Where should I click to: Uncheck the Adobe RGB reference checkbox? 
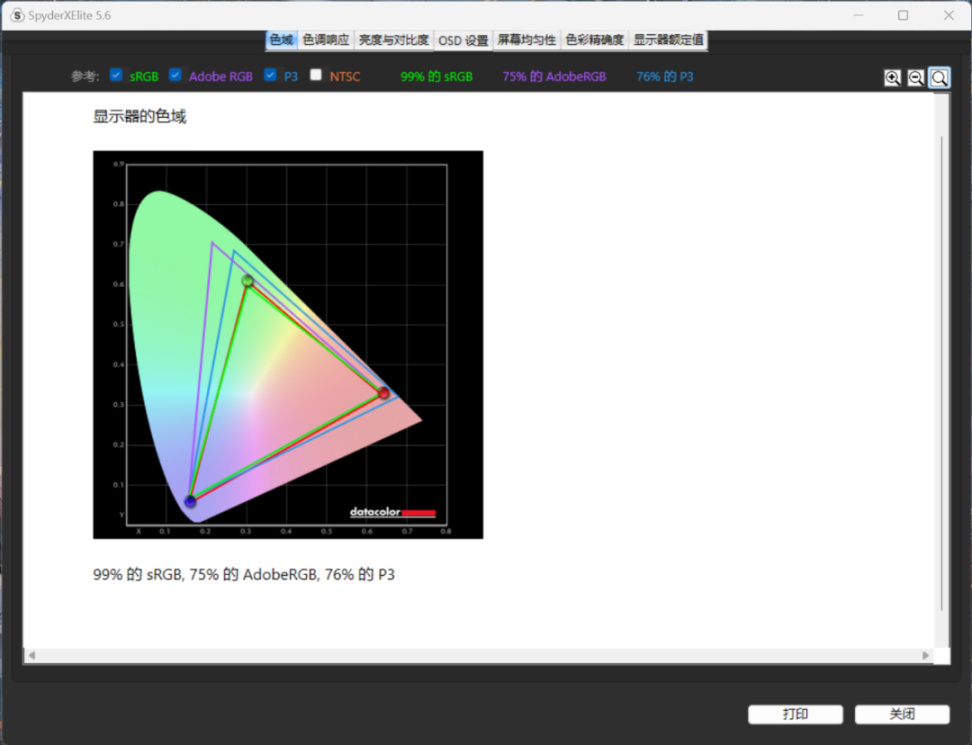(175, 75)
